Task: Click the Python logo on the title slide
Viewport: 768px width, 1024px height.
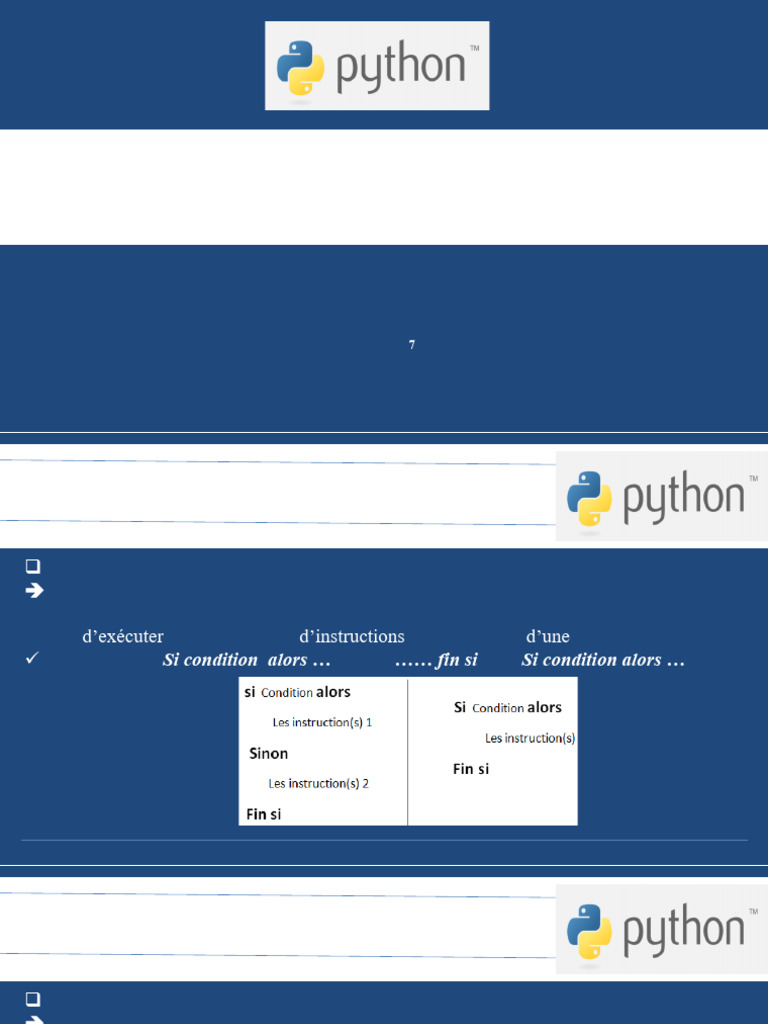Action: 377,65
